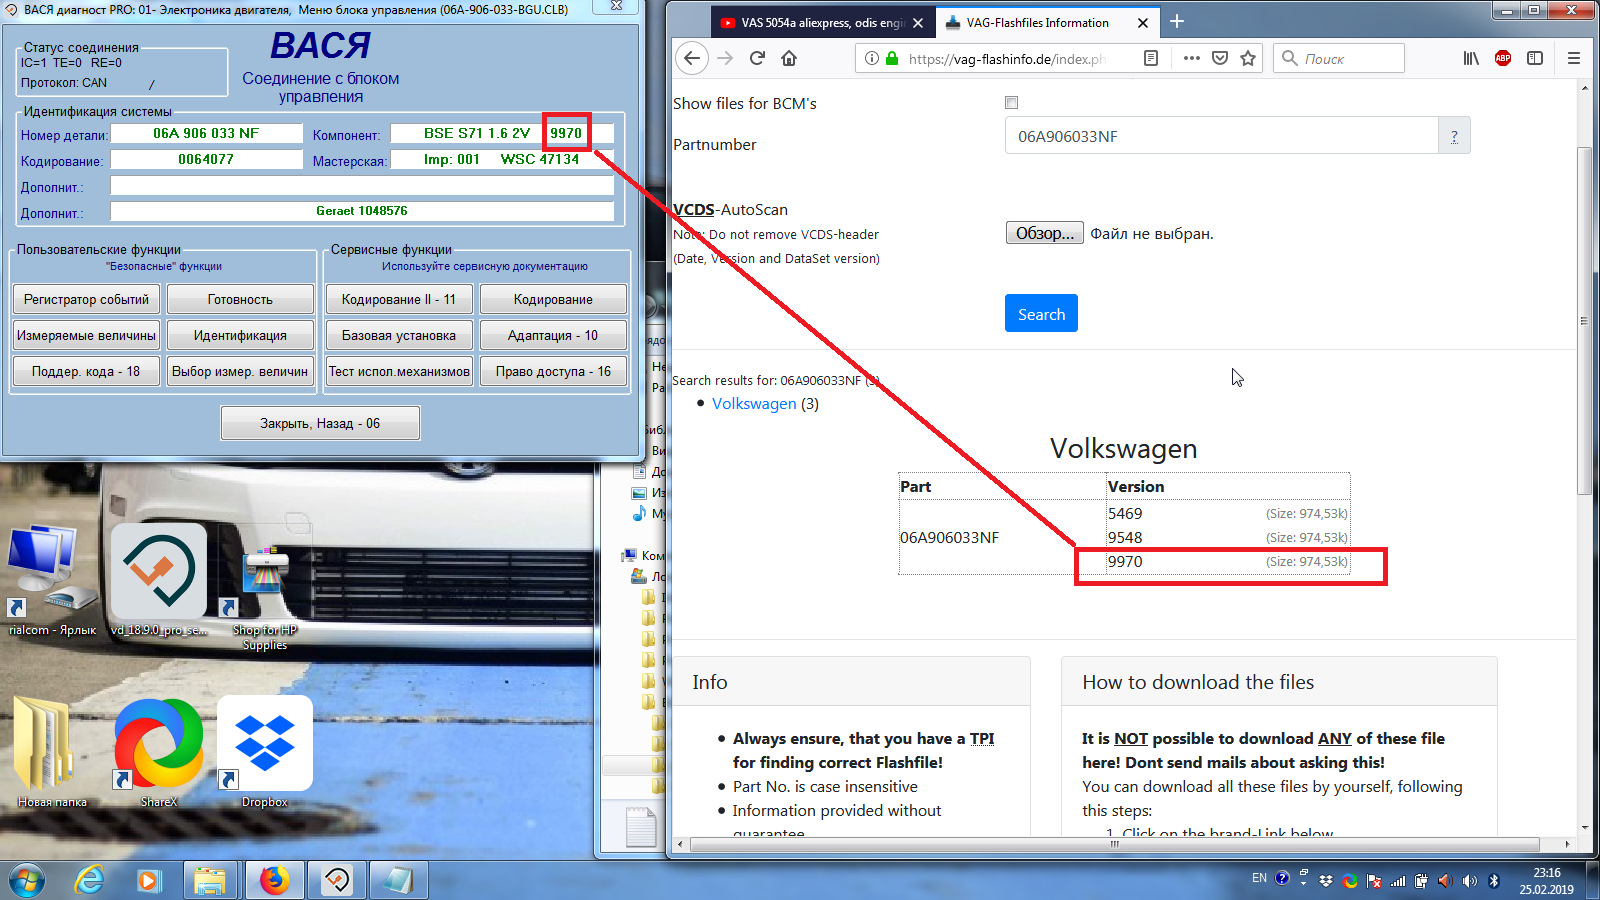Viewport: 1600px width, 900px height.
Task: Open Измеряемые величины in ВАСЯ
Action: [86, 335]
